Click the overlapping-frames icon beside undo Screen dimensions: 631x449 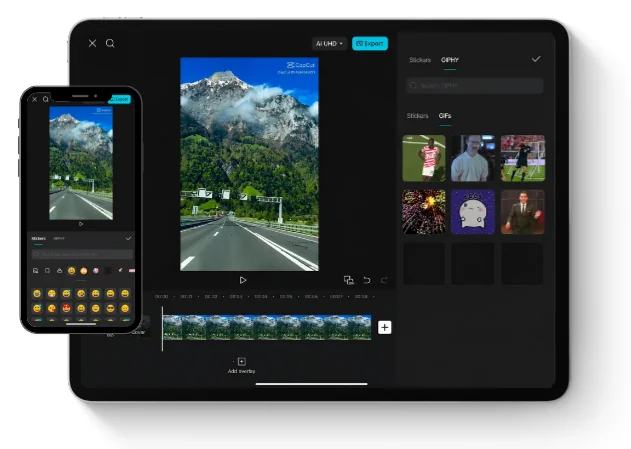pyautogui.click(x=348, y=280)
